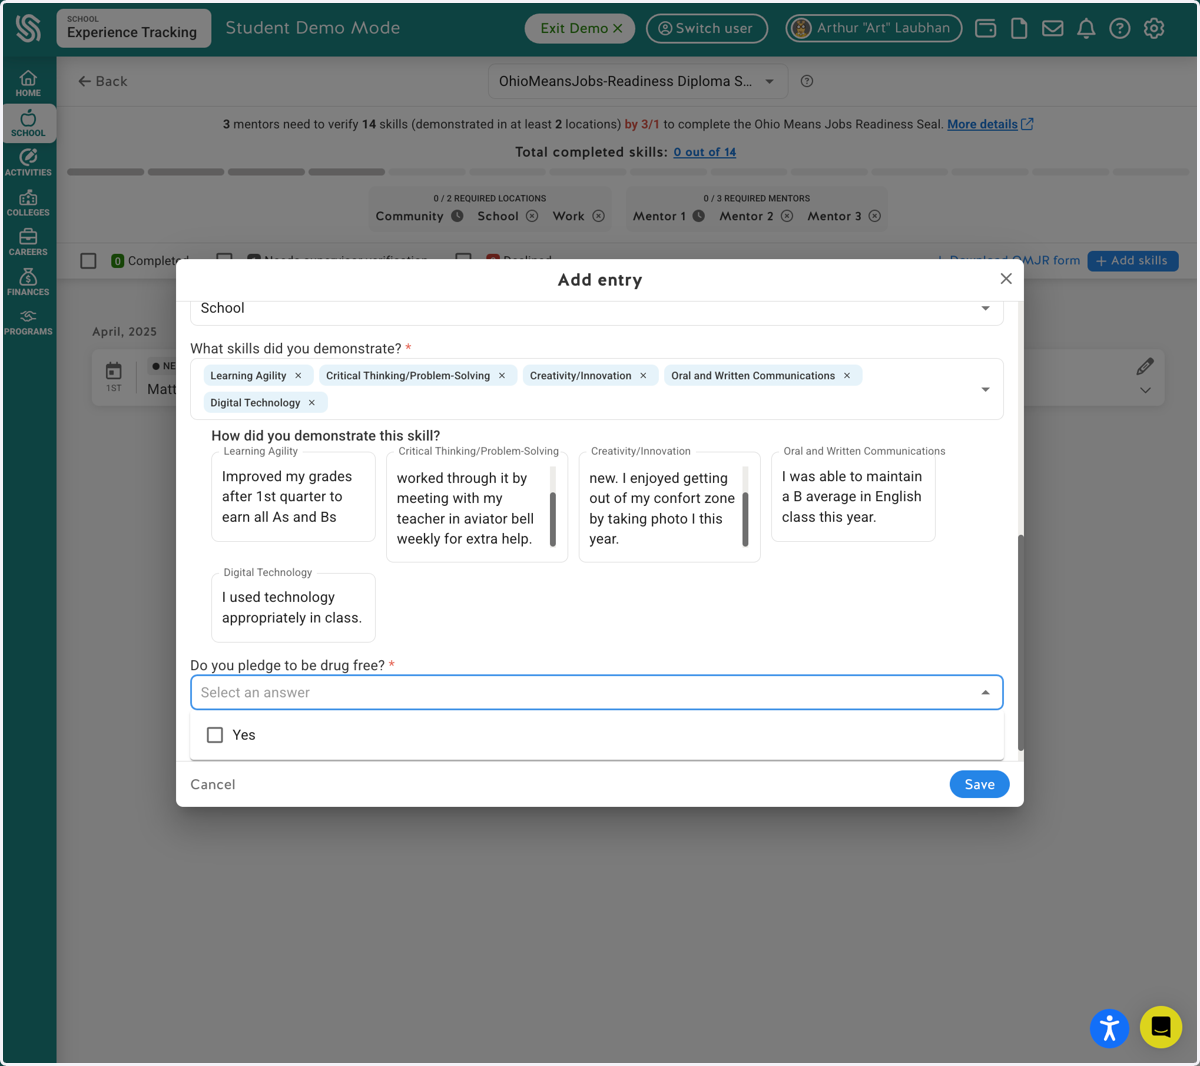
Task: Click Cancel in Add entry dialog
Action: point(213,785)
